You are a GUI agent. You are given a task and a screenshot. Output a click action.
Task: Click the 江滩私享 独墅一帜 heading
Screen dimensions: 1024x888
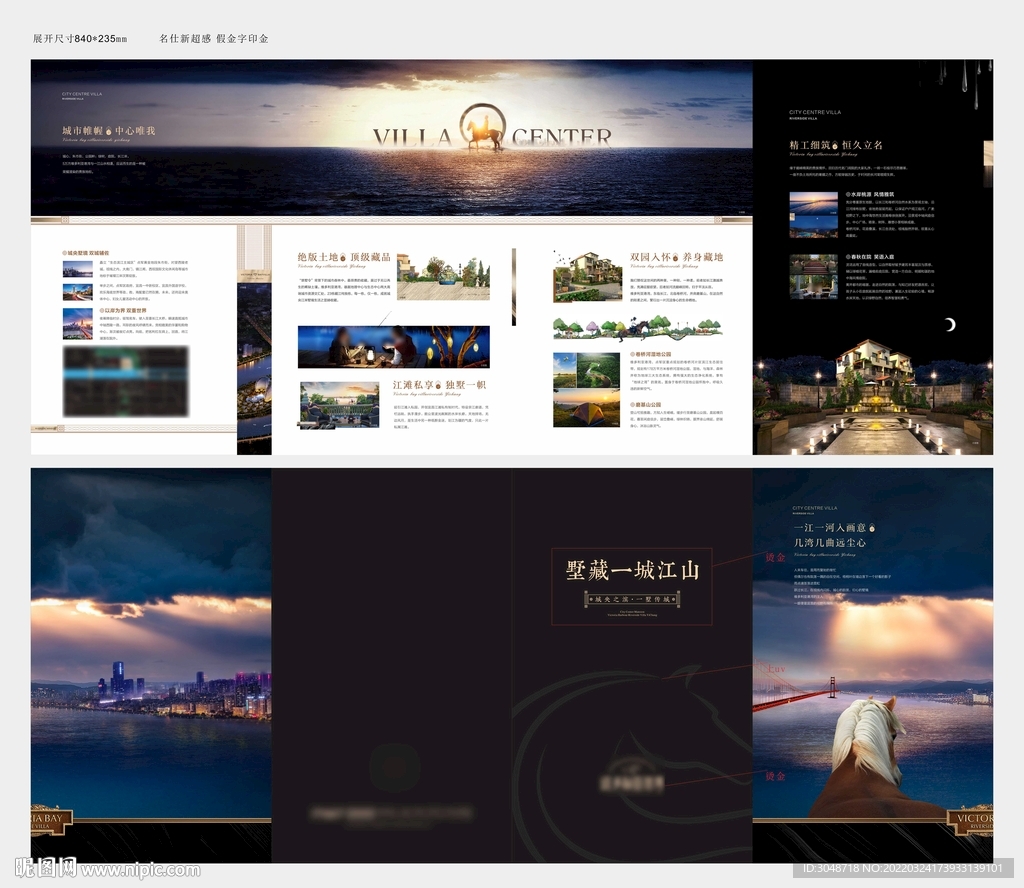[440, 385]
